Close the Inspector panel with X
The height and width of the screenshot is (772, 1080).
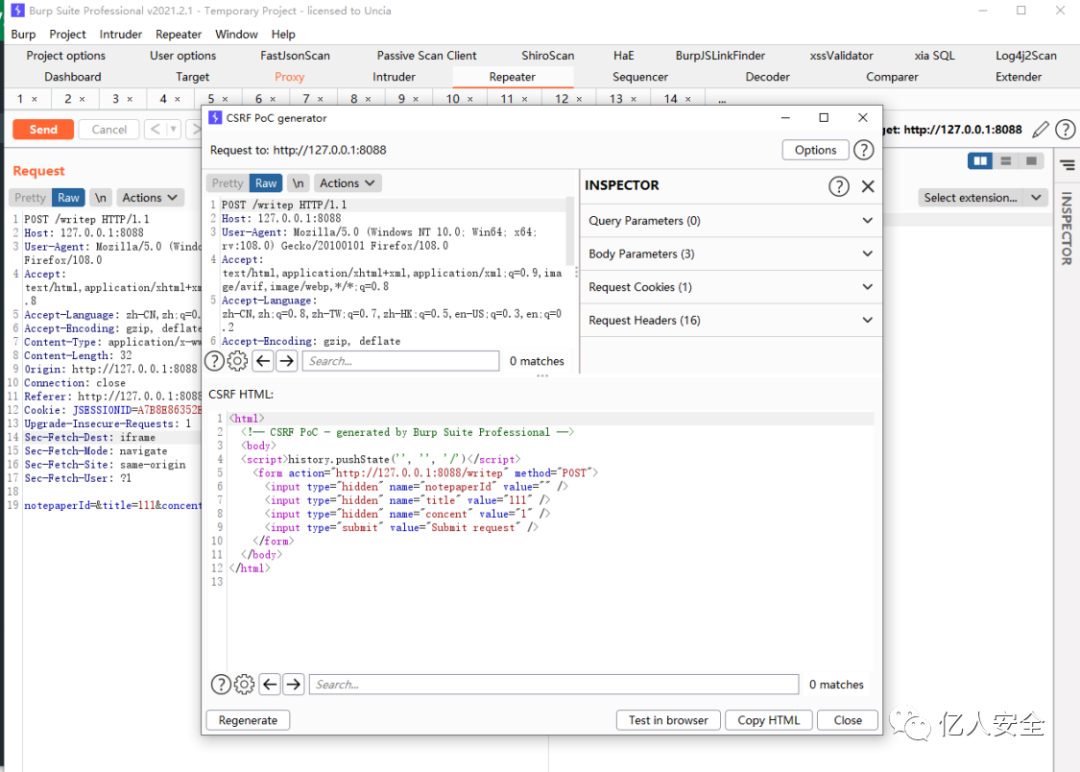pos(868,186)
